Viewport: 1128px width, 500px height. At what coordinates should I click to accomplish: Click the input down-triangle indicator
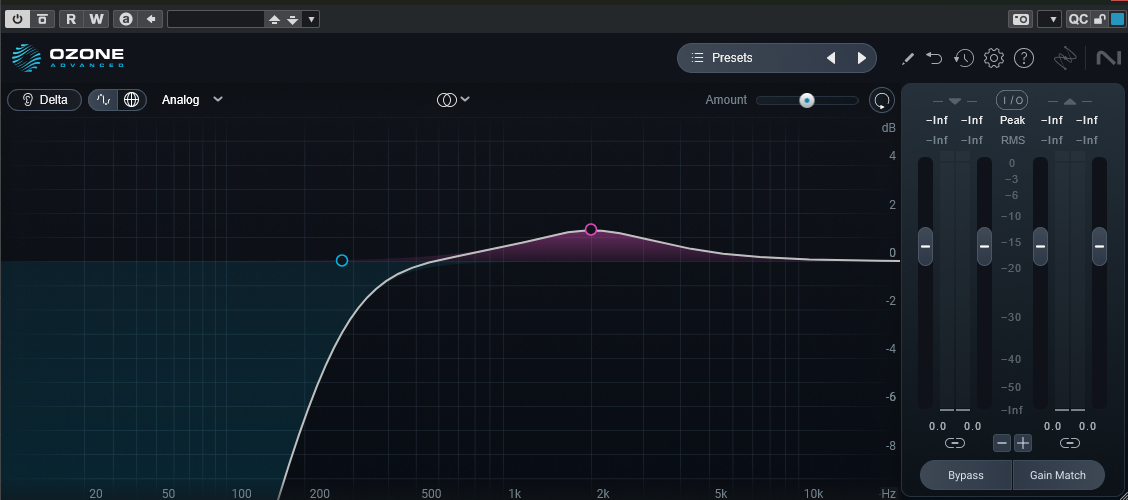955,101
